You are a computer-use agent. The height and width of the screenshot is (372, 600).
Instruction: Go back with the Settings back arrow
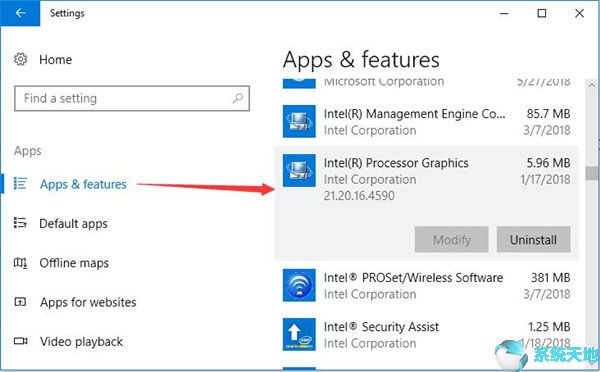click(x=20, y=13)
